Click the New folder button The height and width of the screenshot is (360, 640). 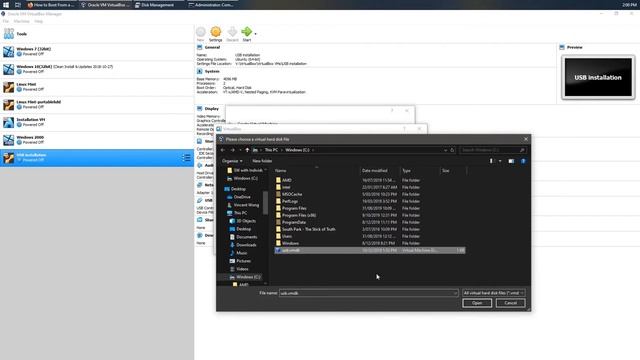point(262,161)
